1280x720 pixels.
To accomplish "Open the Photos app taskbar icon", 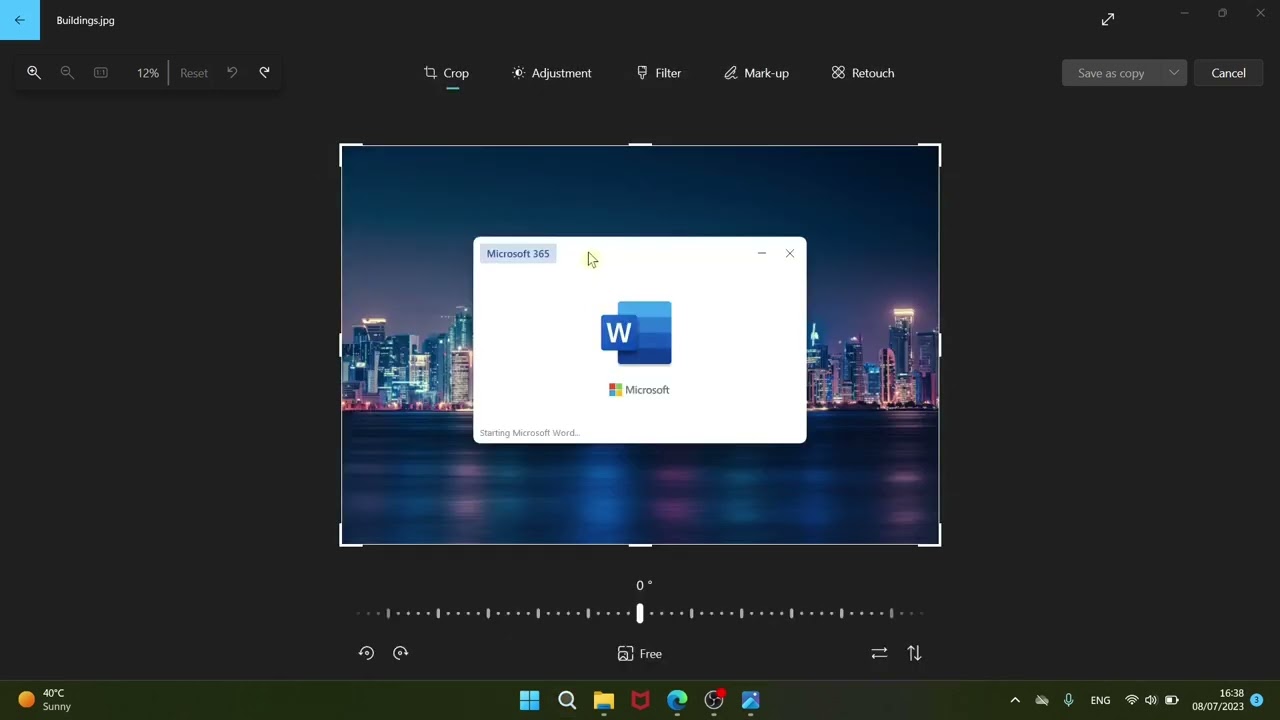I will click(751, 700).
